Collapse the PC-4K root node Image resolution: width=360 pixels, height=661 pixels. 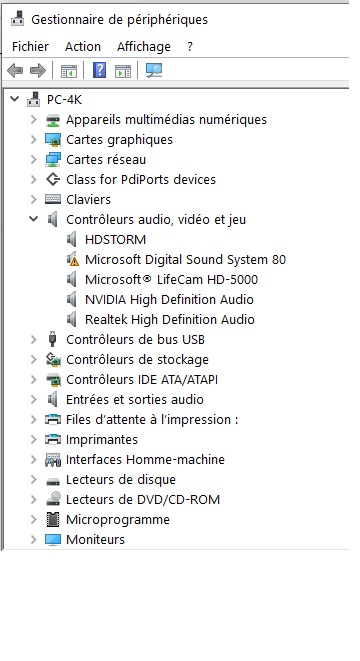point(15,99)
